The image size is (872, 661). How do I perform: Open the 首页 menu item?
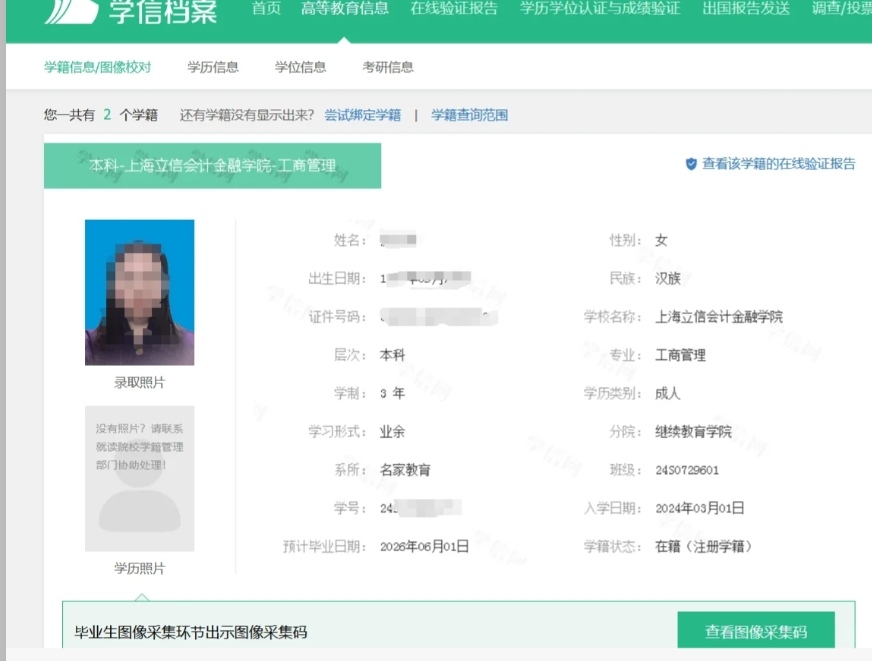266,8
